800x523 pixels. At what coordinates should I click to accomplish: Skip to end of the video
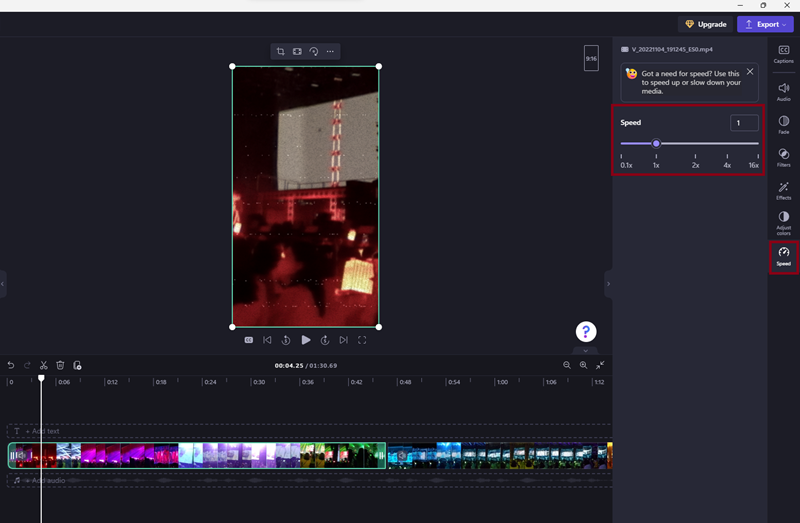pyautogui.click(x=343, y=340)
